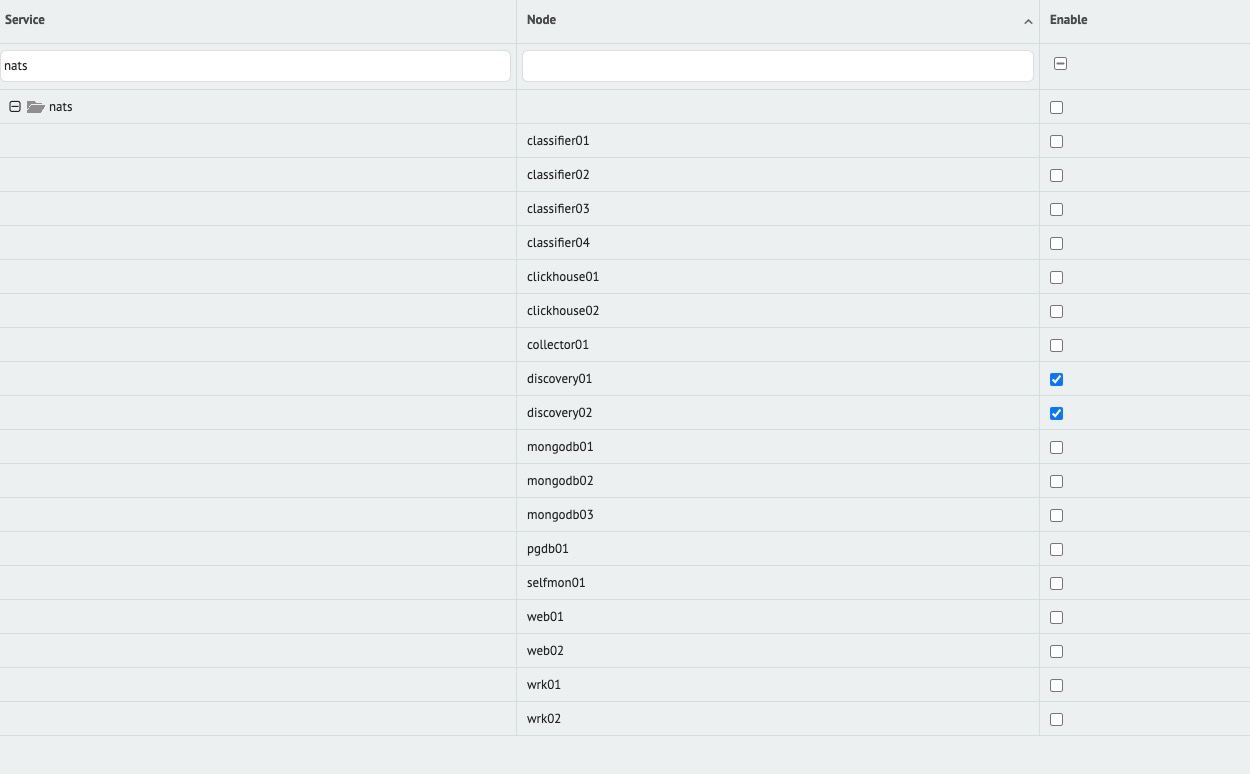Screen dimensions: 1250x774
Task: Toggle the Node column sort arrow
Action: pyautogui.click(x=1028, y=21)
